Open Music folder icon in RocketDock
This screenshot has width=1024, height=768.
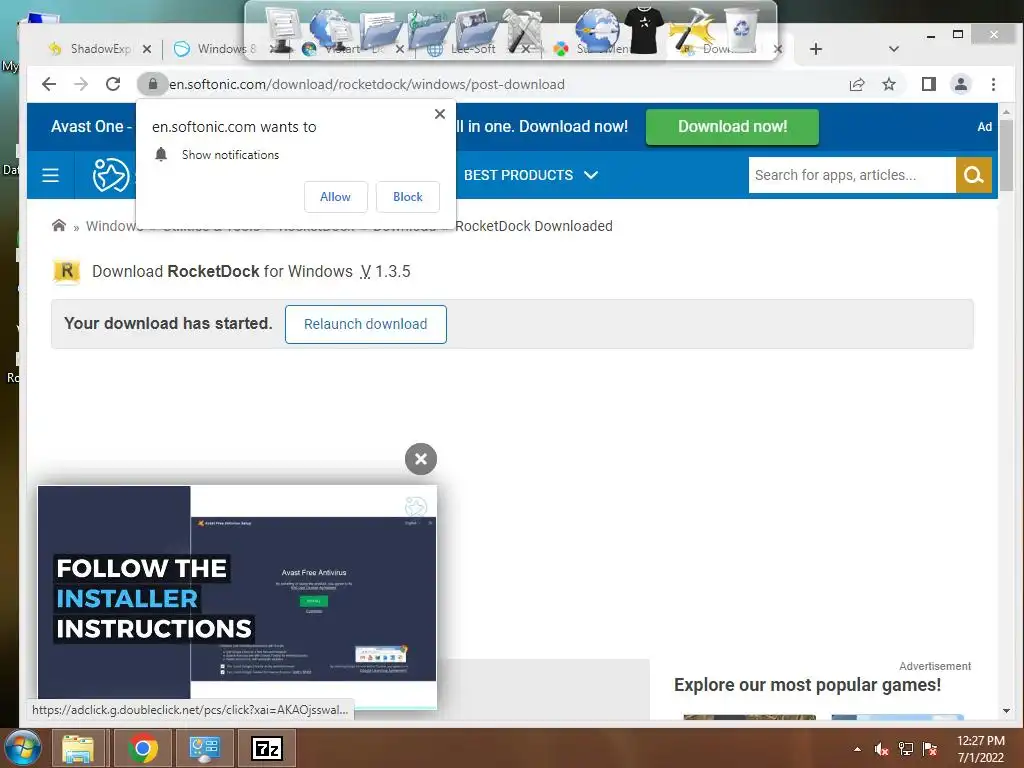pyautogui.click(x=428, y=31)
